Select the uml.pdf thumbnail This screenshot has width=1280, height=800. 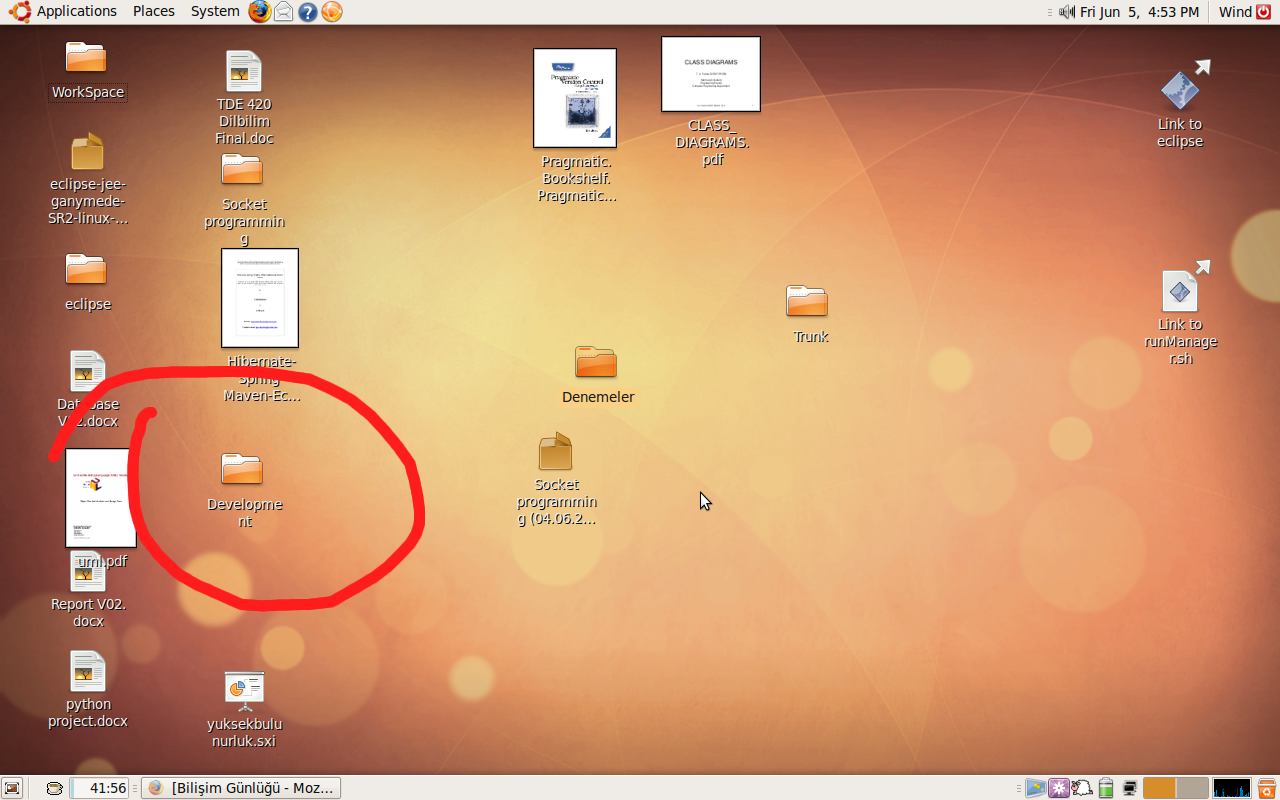(x=101, y=498)
